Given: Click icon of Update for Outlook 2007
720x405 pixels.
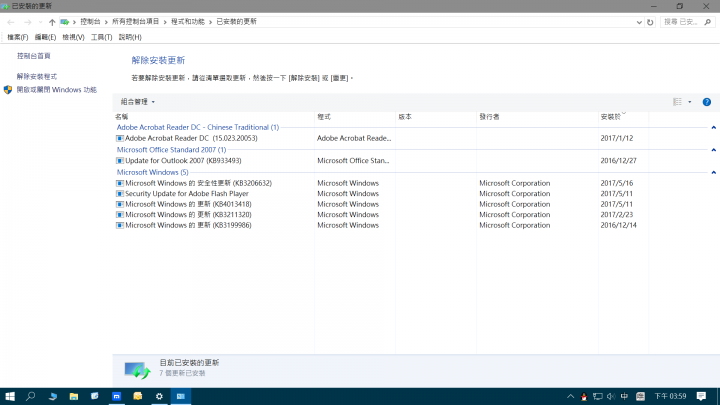Looking at the screenshot, I should pyautogui.click(x=120, y=161).
